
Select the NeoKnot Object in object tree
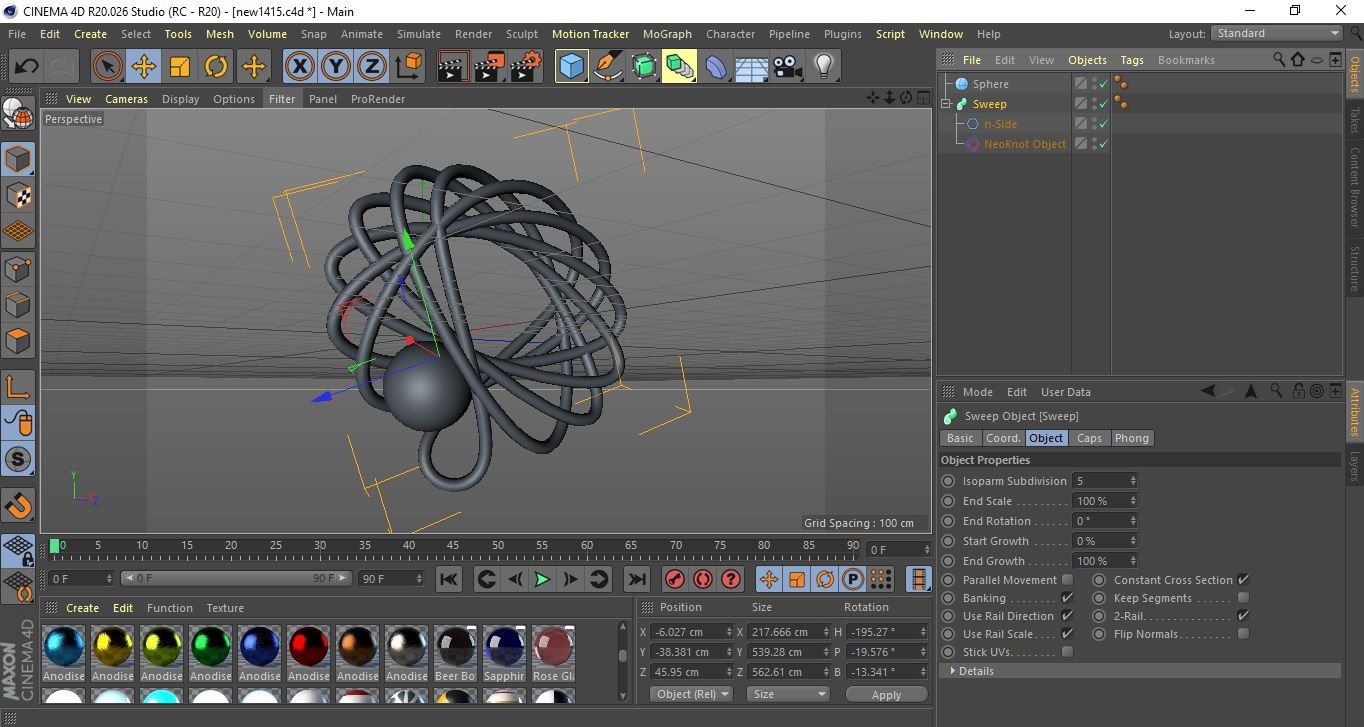pos(1024,144)
